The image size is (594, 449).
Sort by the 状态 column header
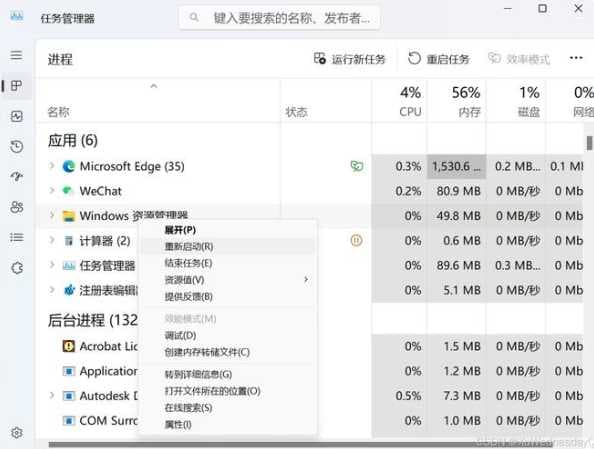[x=327, y=102]
